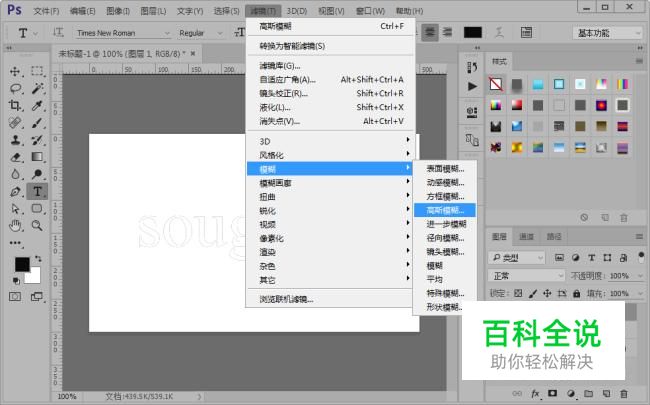Toggle lock transparent pixels

[518, 293]
